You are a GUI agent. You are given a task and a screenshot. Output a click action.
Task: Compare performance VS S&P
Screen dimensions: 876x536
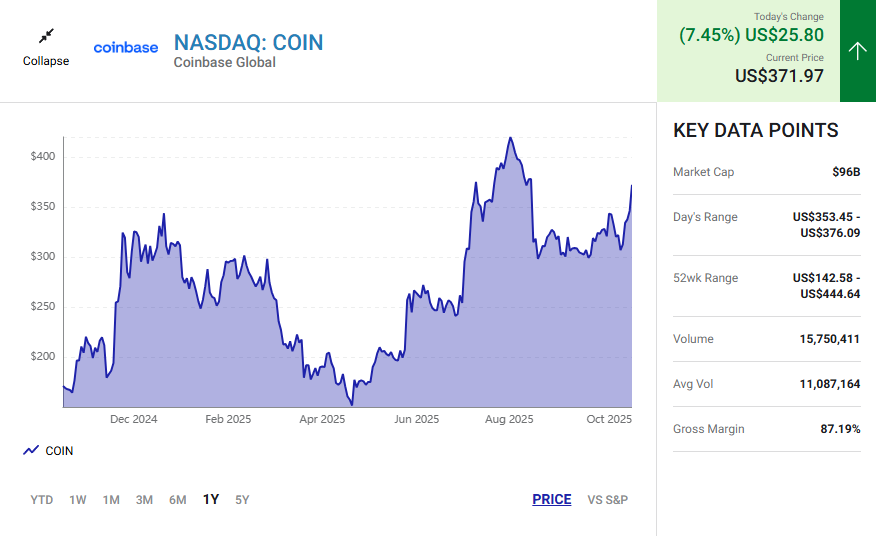[x=608, y=500]
